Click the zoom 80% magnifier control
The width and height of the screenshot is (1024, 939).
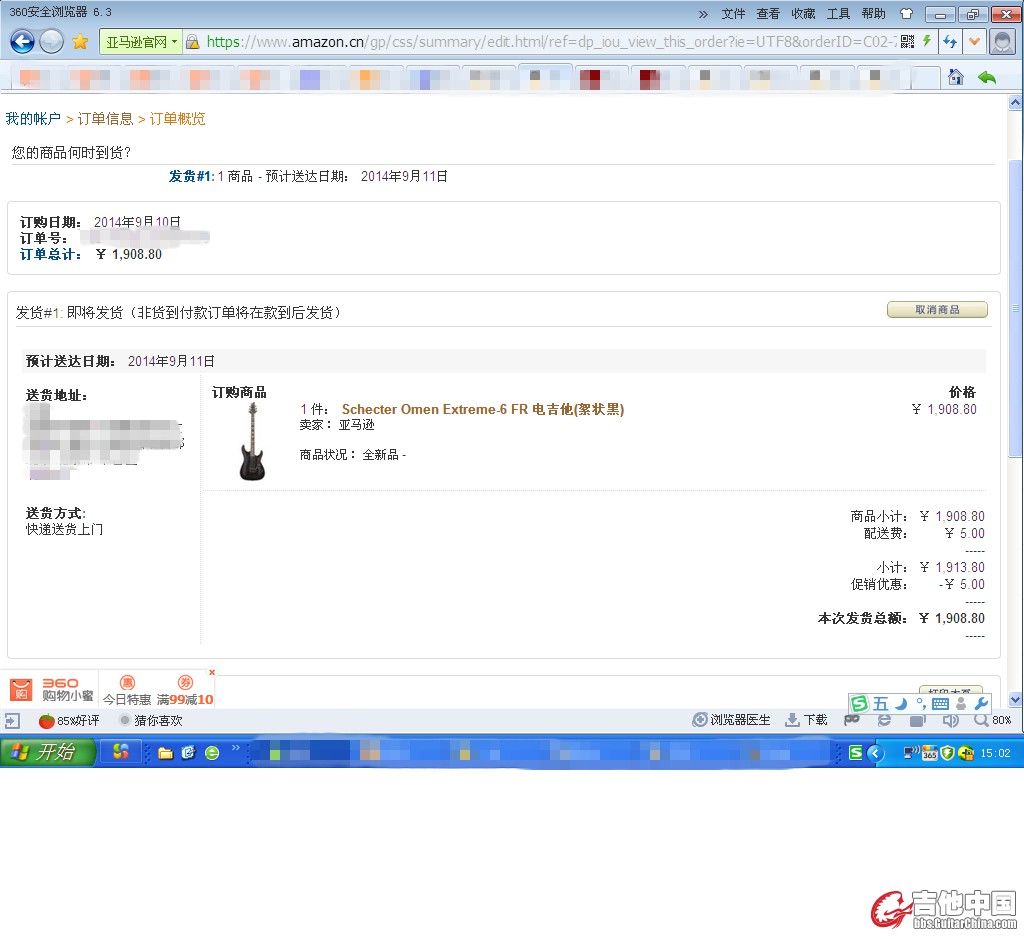pos(992,720)
